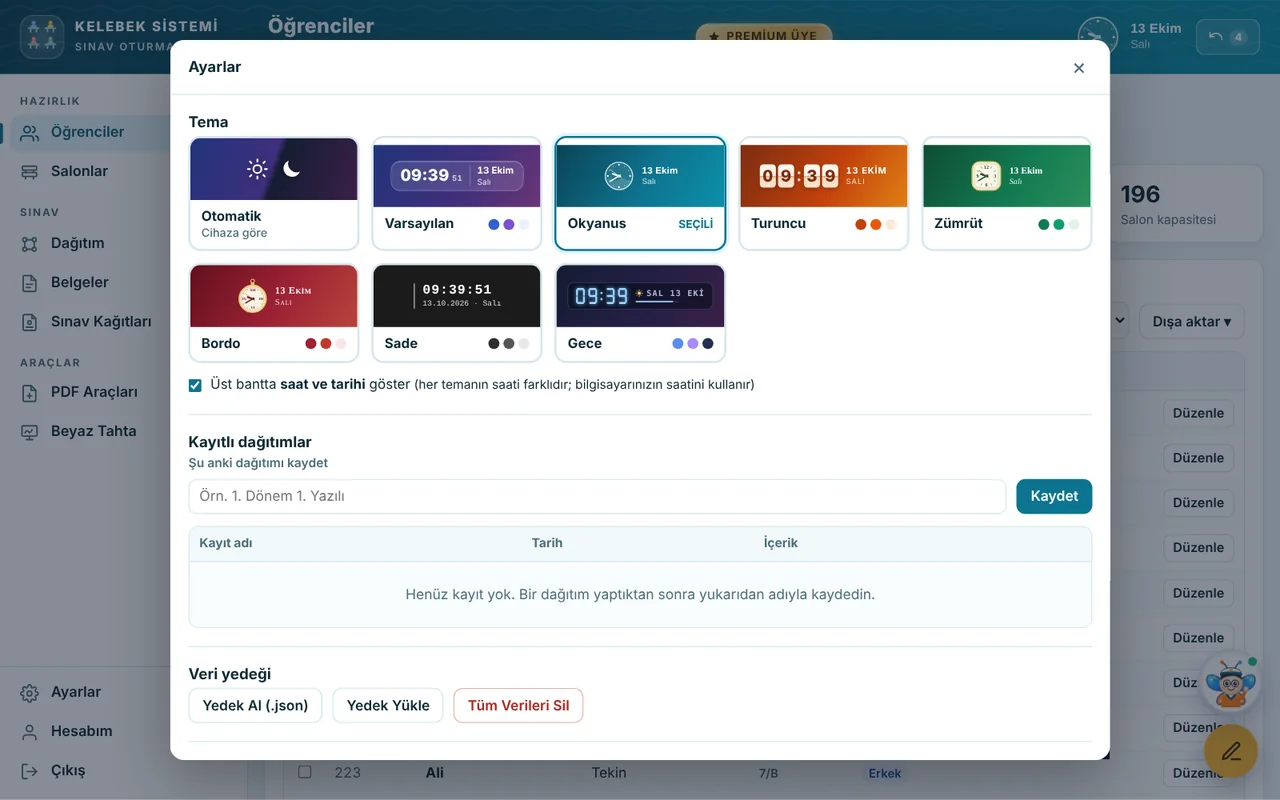Tick the checkbox for student row 223
Viewport: 1280px width, 800px height.
305,772
